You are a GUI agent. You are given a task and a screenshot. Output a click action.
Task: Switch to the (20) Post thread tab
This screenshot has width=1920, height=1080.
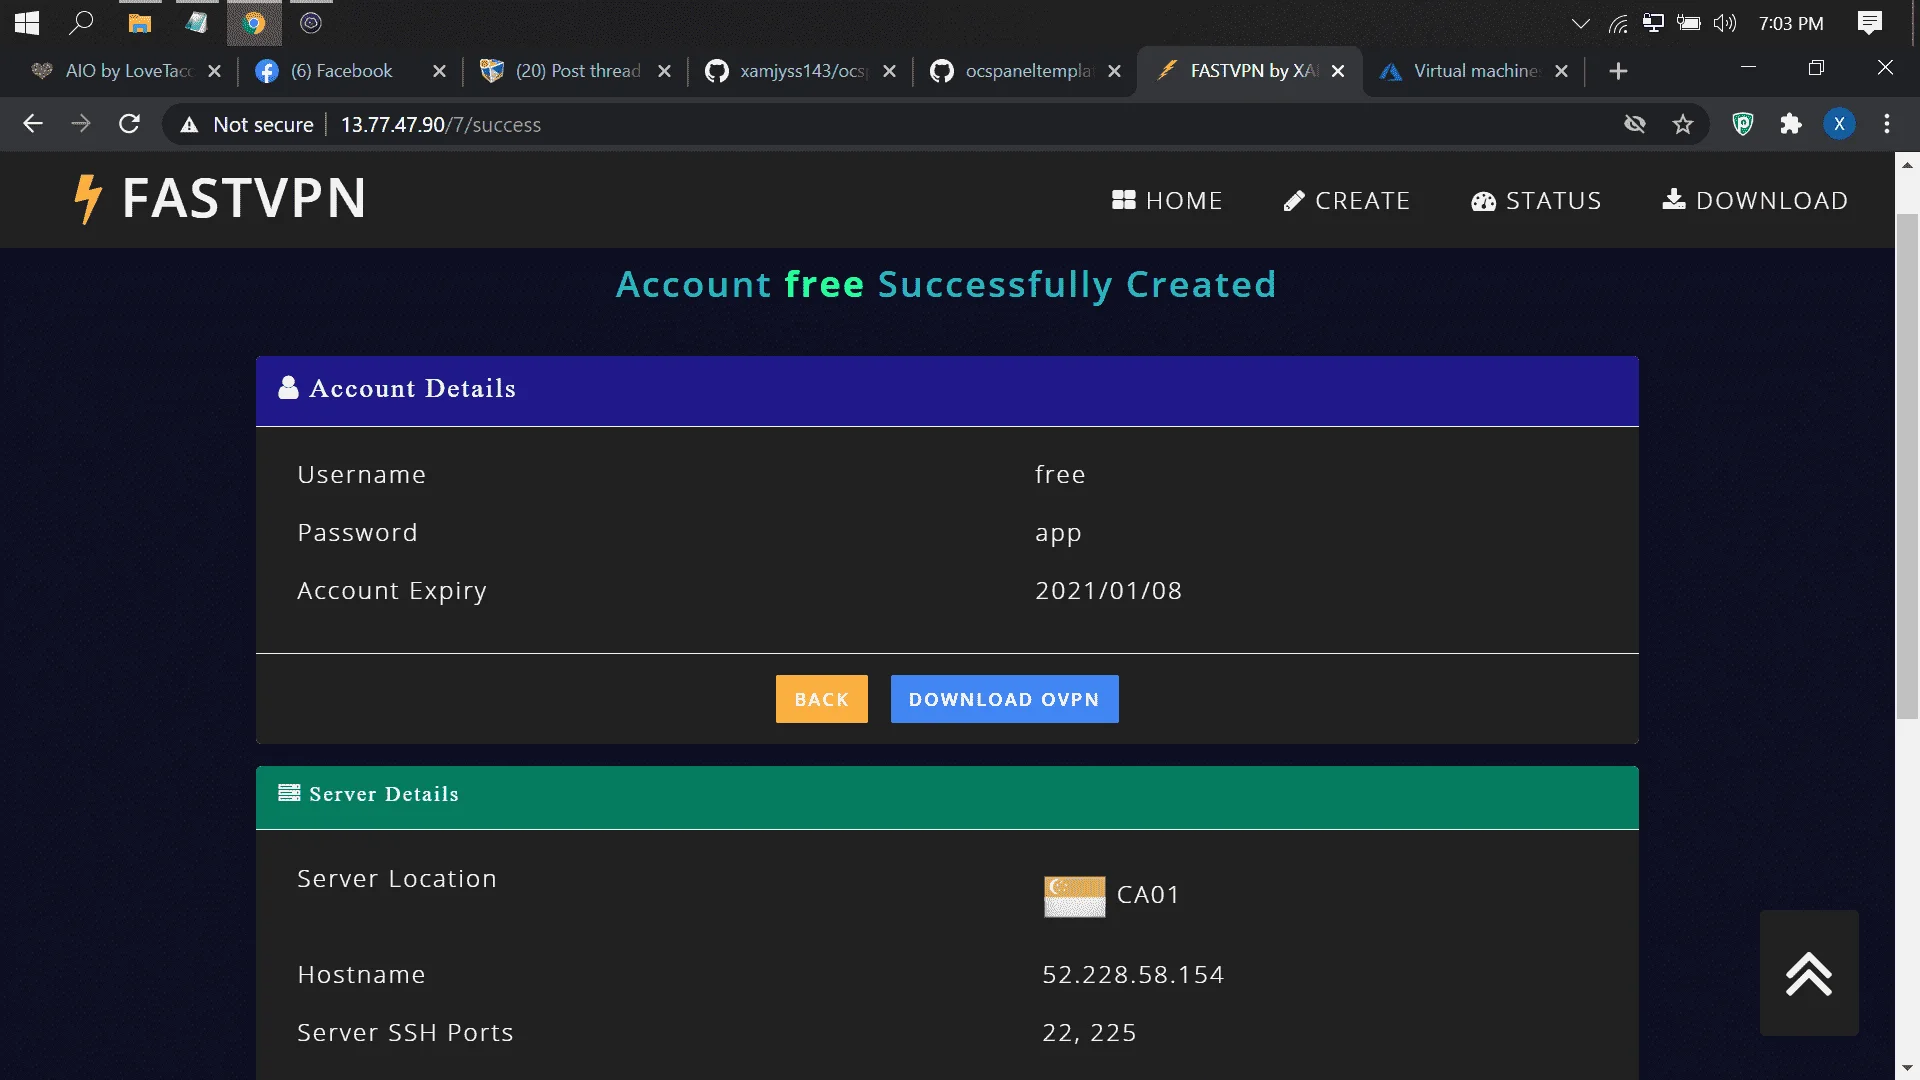(x=575, y=71)
